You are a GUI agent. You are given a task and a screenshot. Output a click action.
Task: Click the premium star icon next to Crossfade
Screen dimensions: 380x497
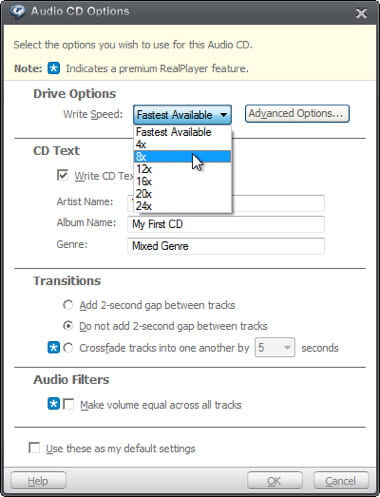coord(54,347)
